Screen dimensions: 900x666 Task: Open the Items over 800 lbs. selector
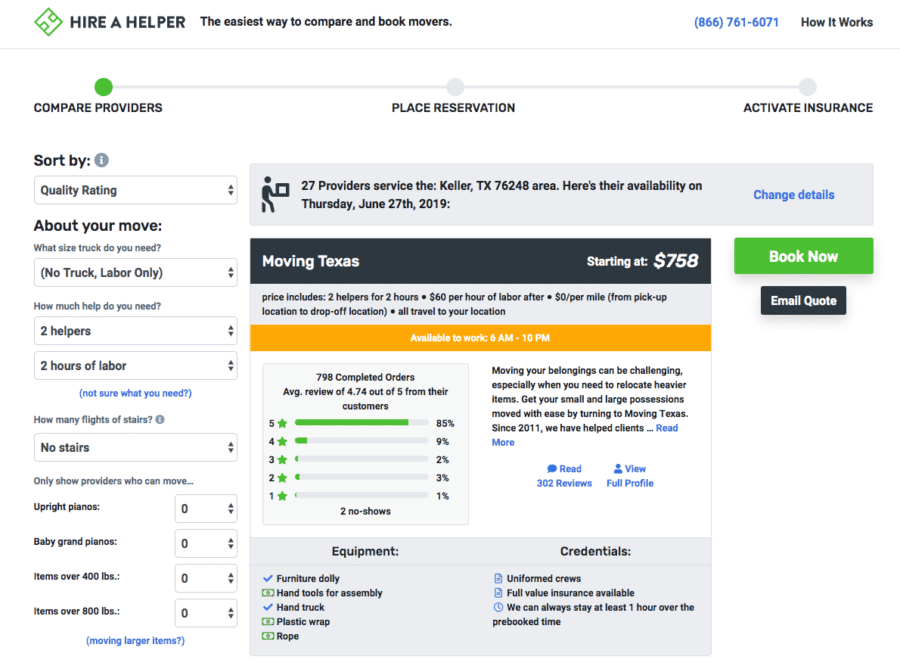[x=206, y=613]
